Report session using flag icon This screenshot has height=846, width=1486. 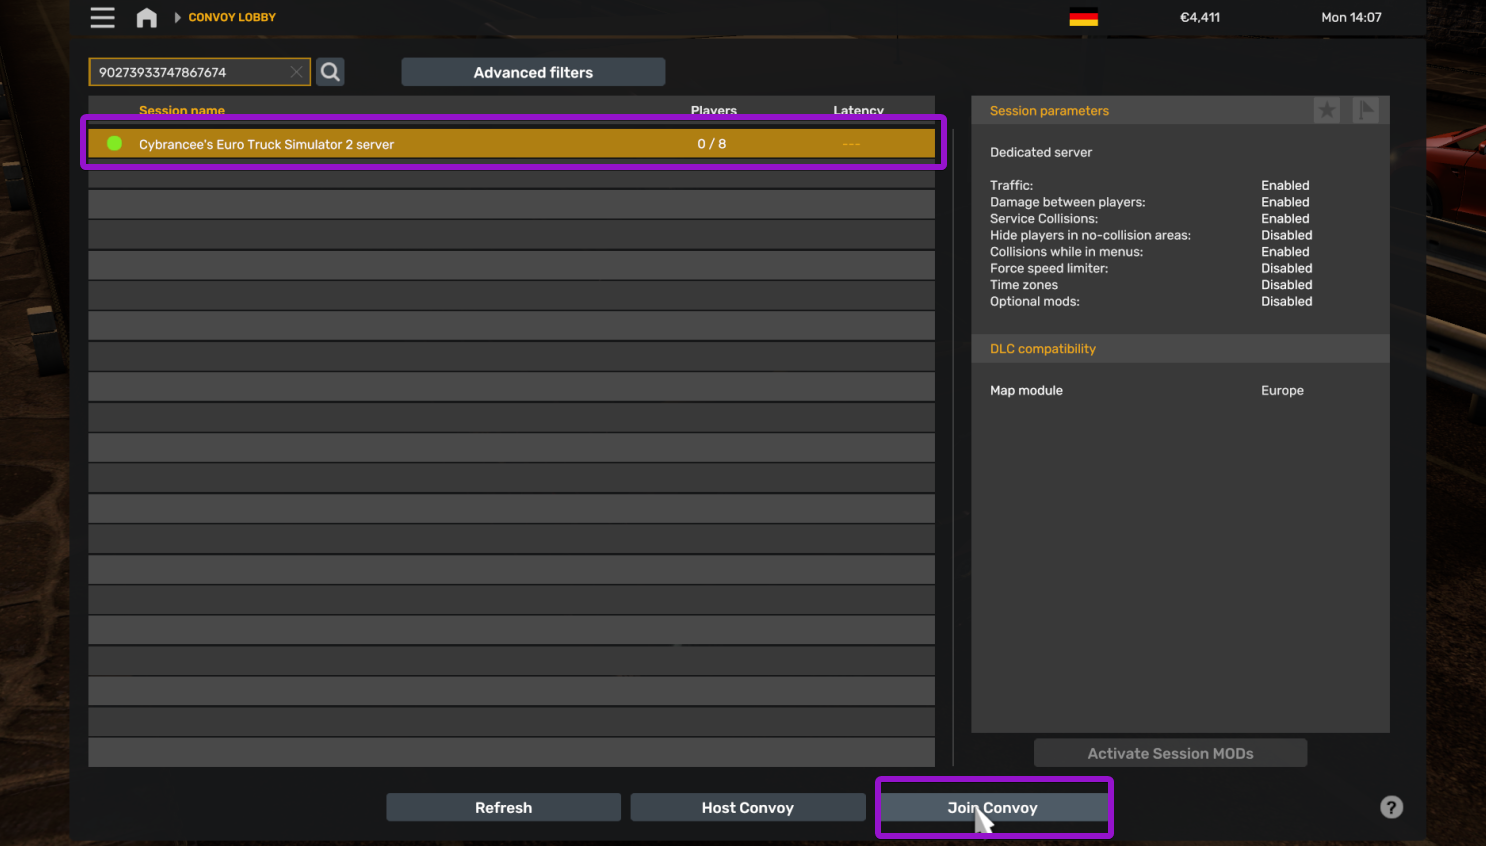click(1366, 110)
